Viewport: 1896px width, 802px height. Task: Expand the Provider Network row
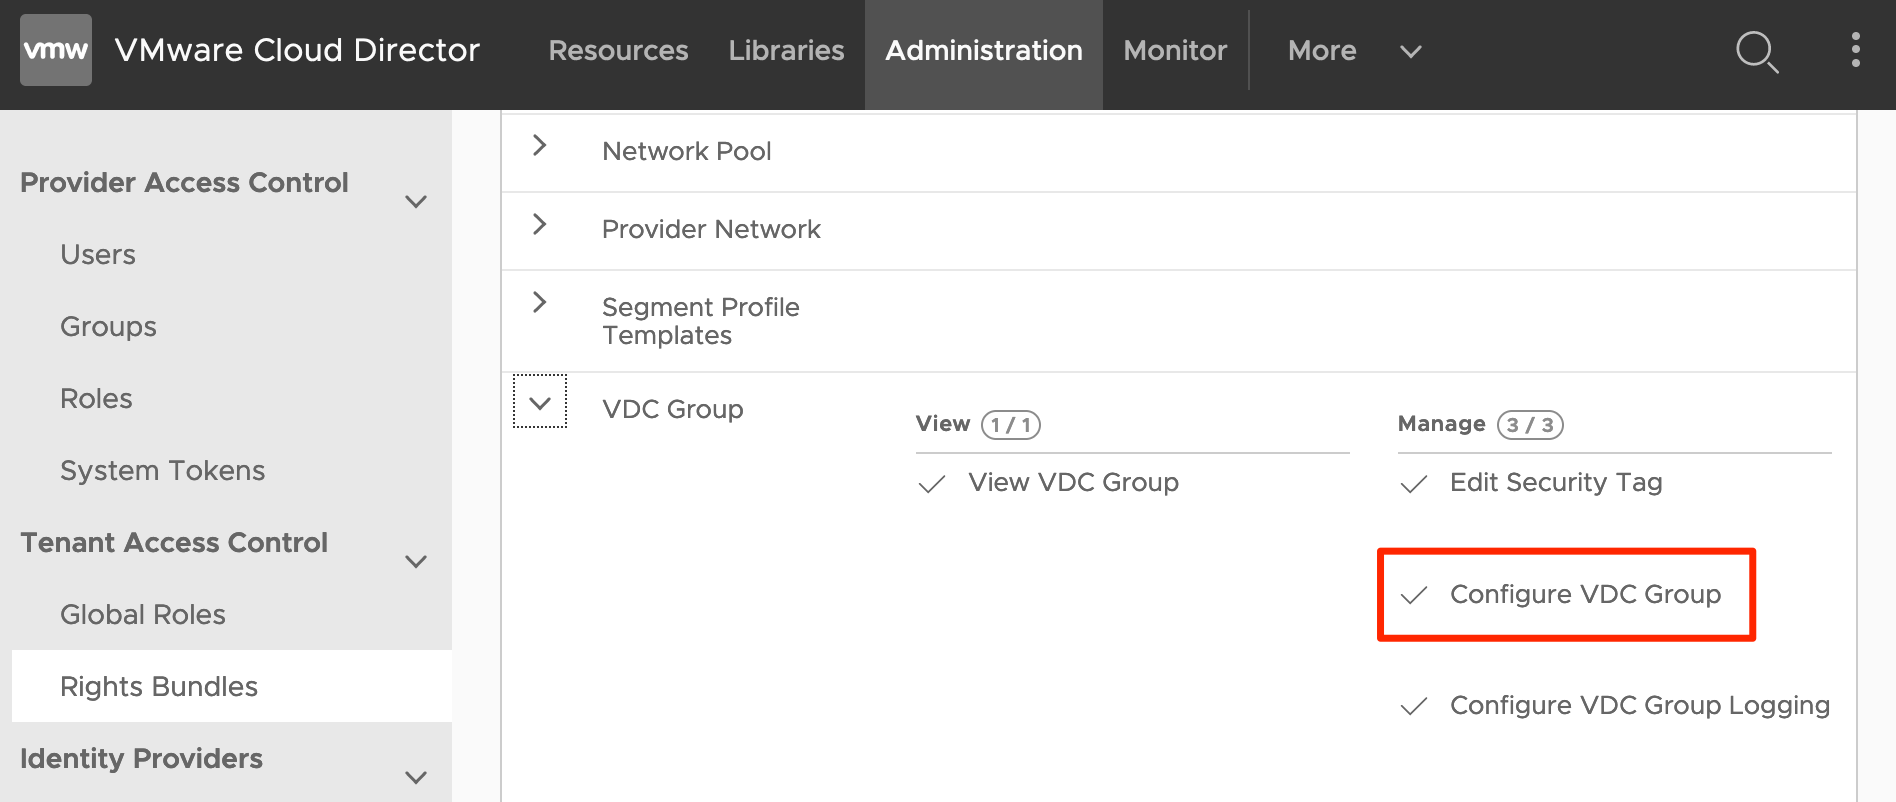point(540,224)
